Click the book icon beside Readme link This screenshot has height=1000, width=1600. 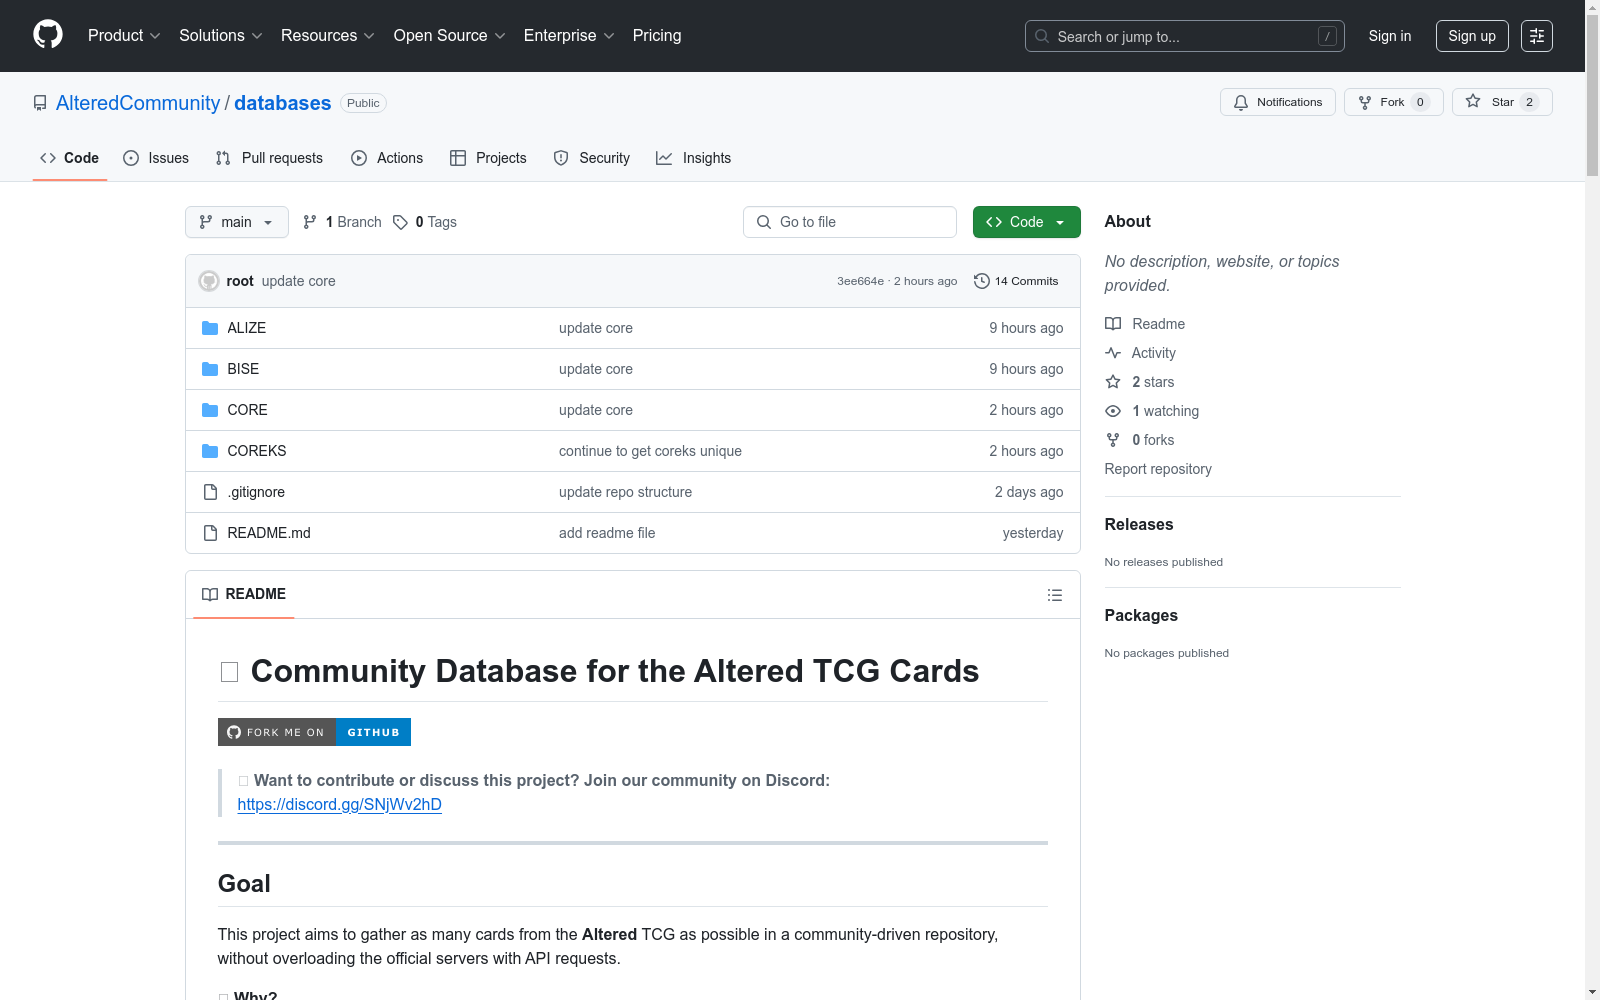[1113, 324]
